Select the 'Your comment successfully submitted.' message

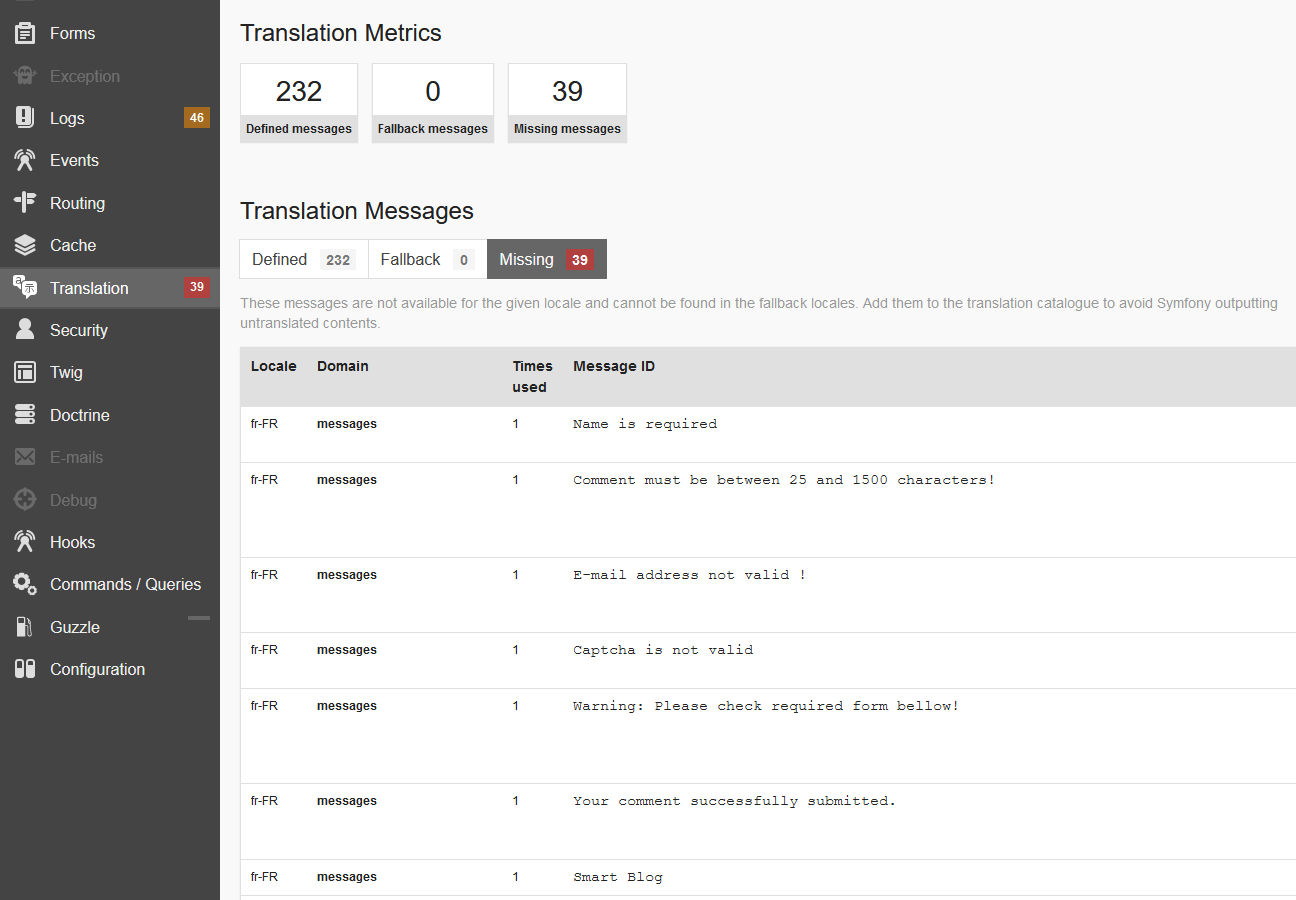735,801
